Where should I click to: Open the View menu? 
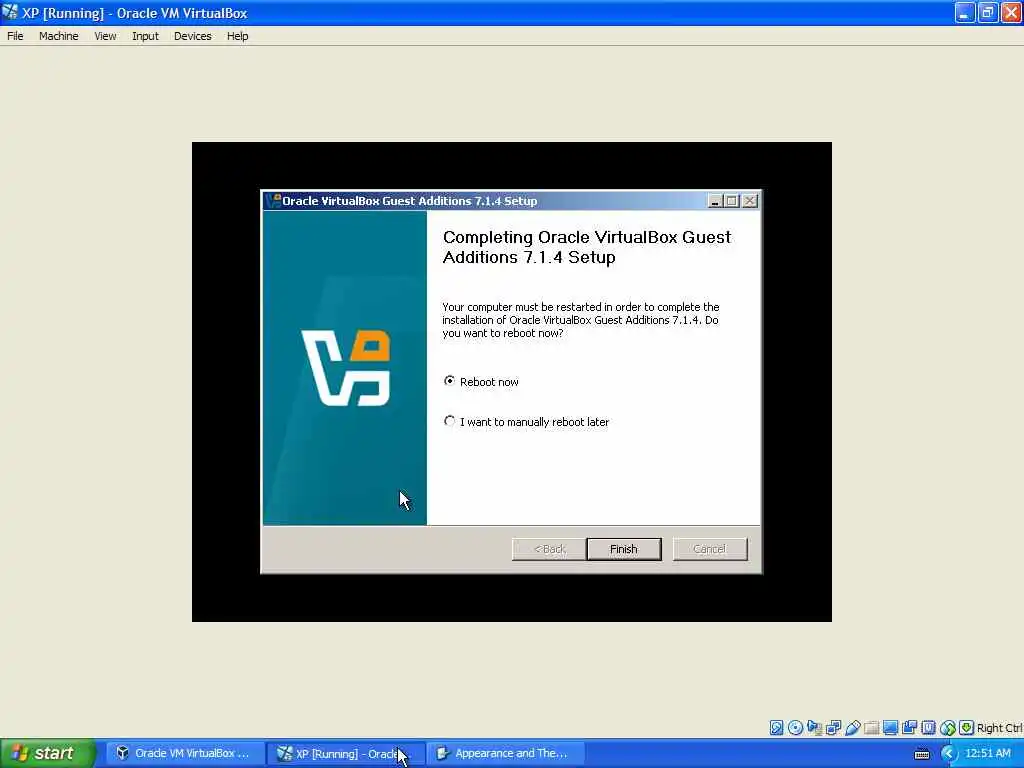(x=105, y=36)
